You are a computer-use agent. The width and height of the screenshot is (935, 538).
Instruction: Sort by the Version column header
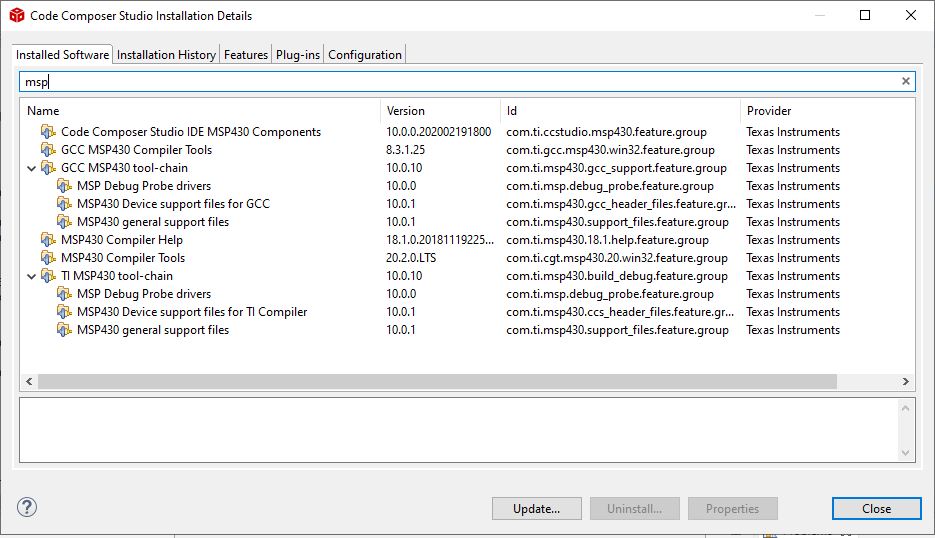[441, 110]
